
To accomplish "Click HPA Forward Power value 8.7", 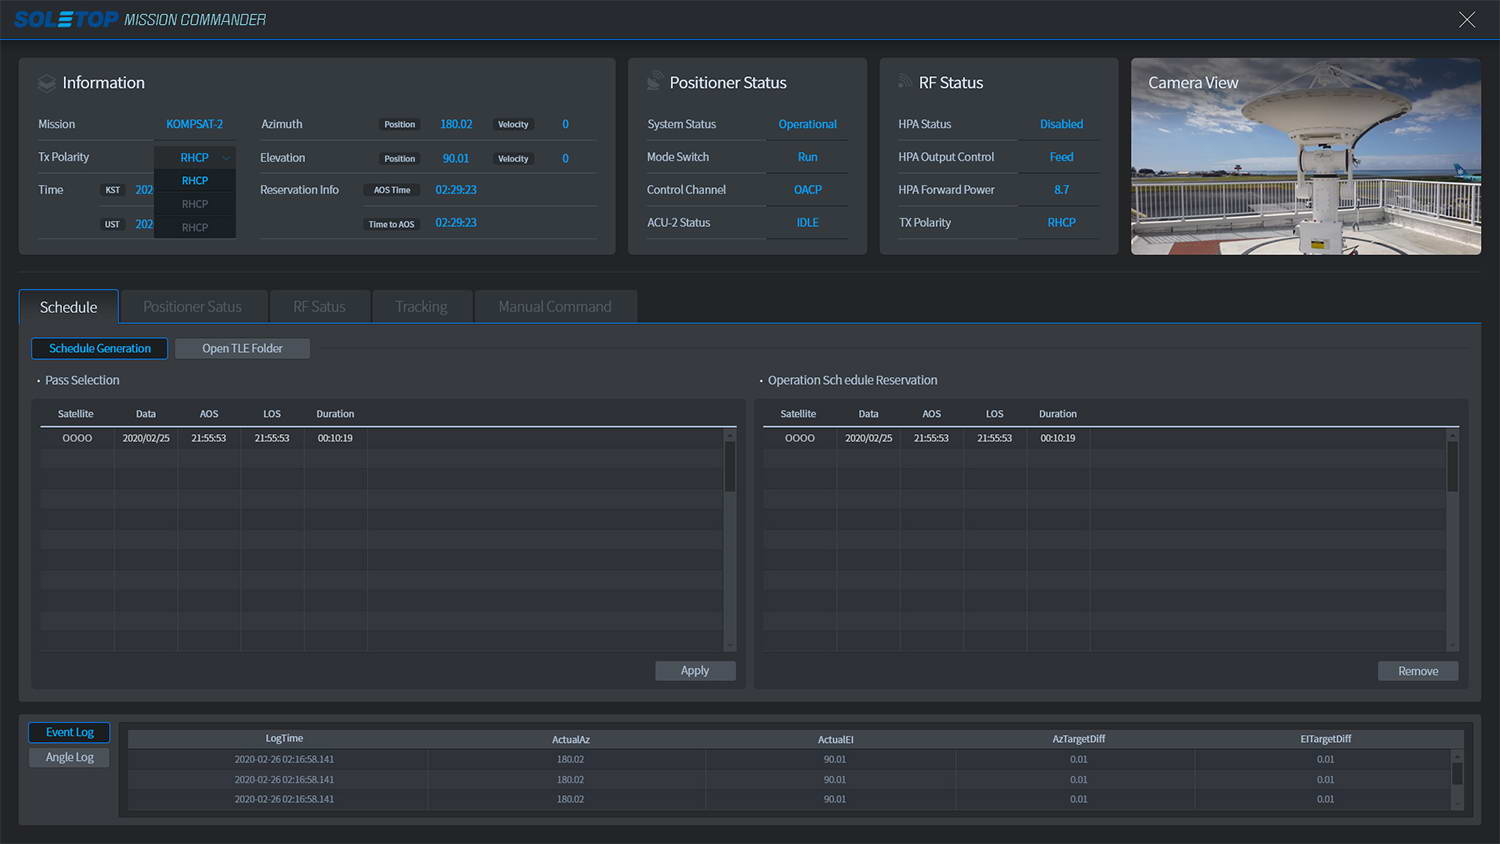I will tap(1062, 190).
